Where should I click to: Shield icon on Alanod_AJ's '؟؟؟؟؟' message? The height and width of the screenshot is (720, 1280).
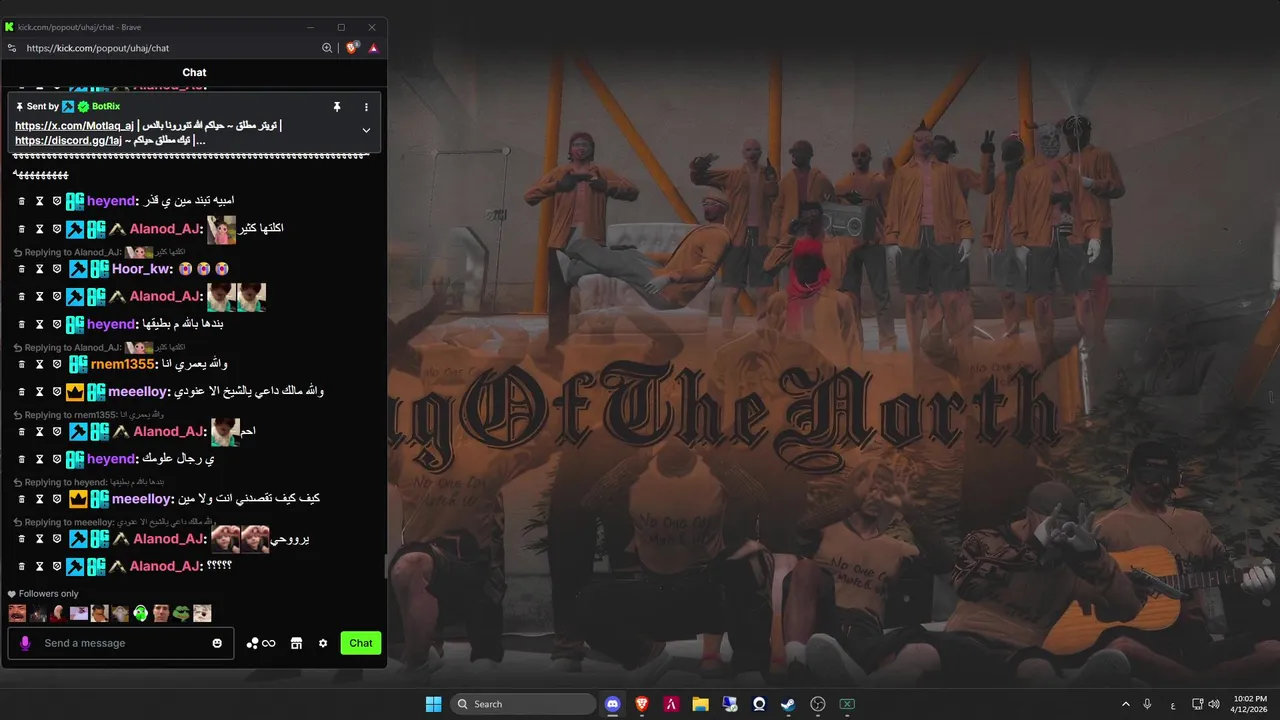pos(57,566)
